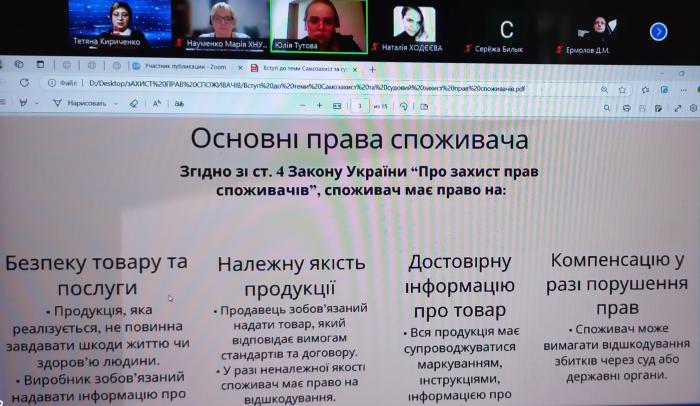Image resolution: width=700 pixels, height=406 pixels.
Task: Click the PDF read aloud icon
Action: (161, 103)
